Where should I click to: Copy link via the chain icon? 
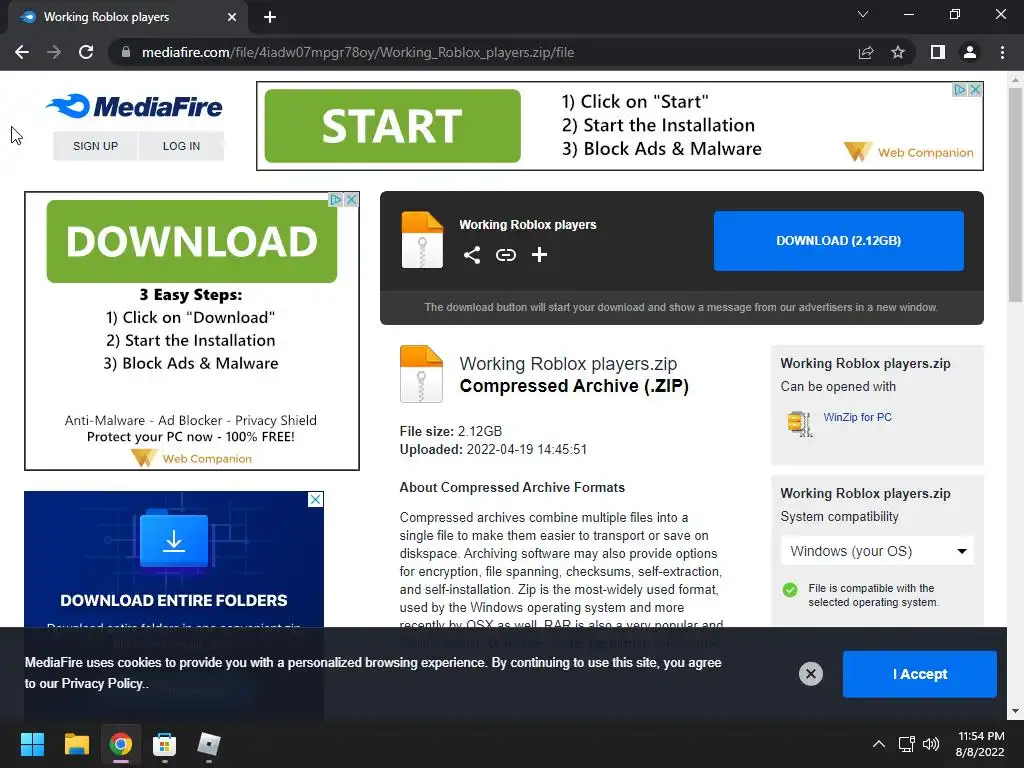click(x=505, y=255)
